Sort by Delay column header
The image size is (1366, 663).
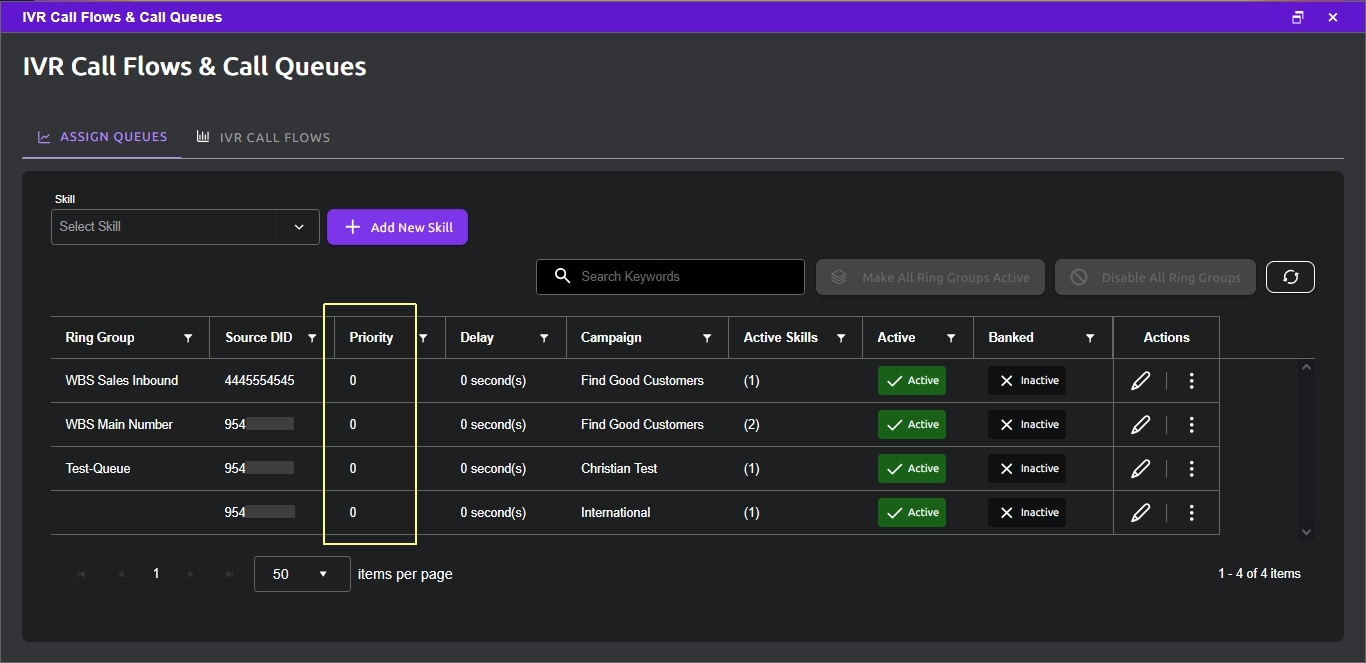(477, 338)
